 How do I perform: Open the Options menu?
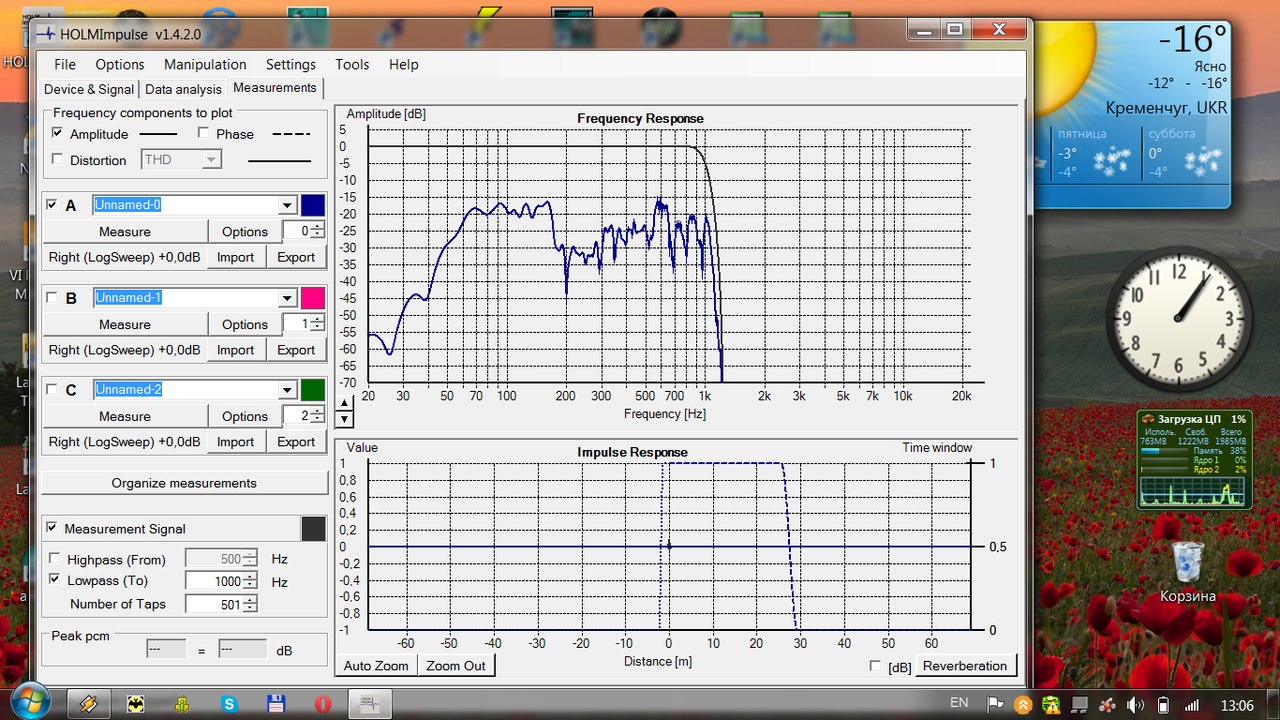[x=120, y=64]
